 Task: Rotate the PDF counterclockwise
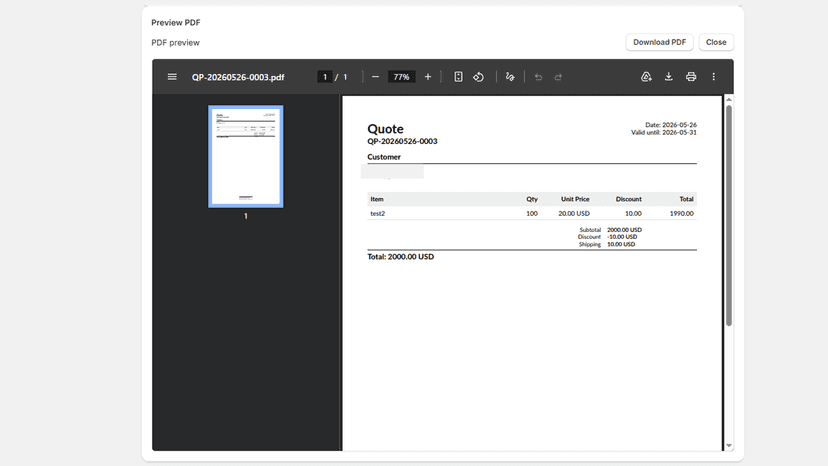click(478, 77)
